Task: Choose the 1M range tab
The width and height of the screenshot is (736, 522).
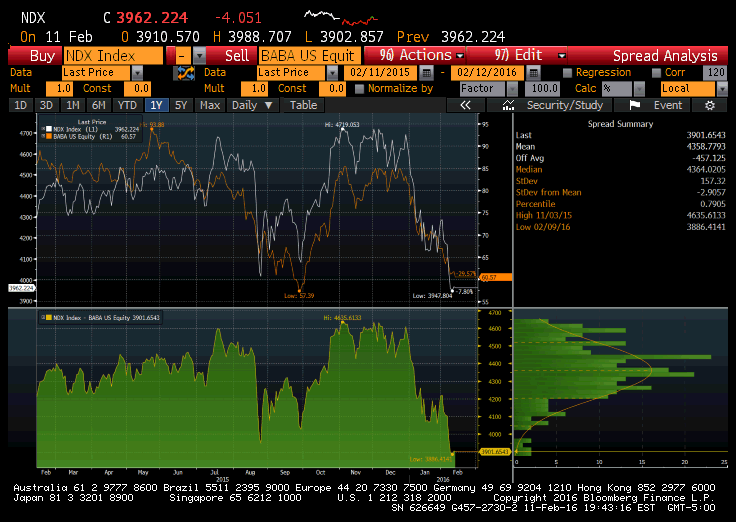Action: (x=73, y=105)
